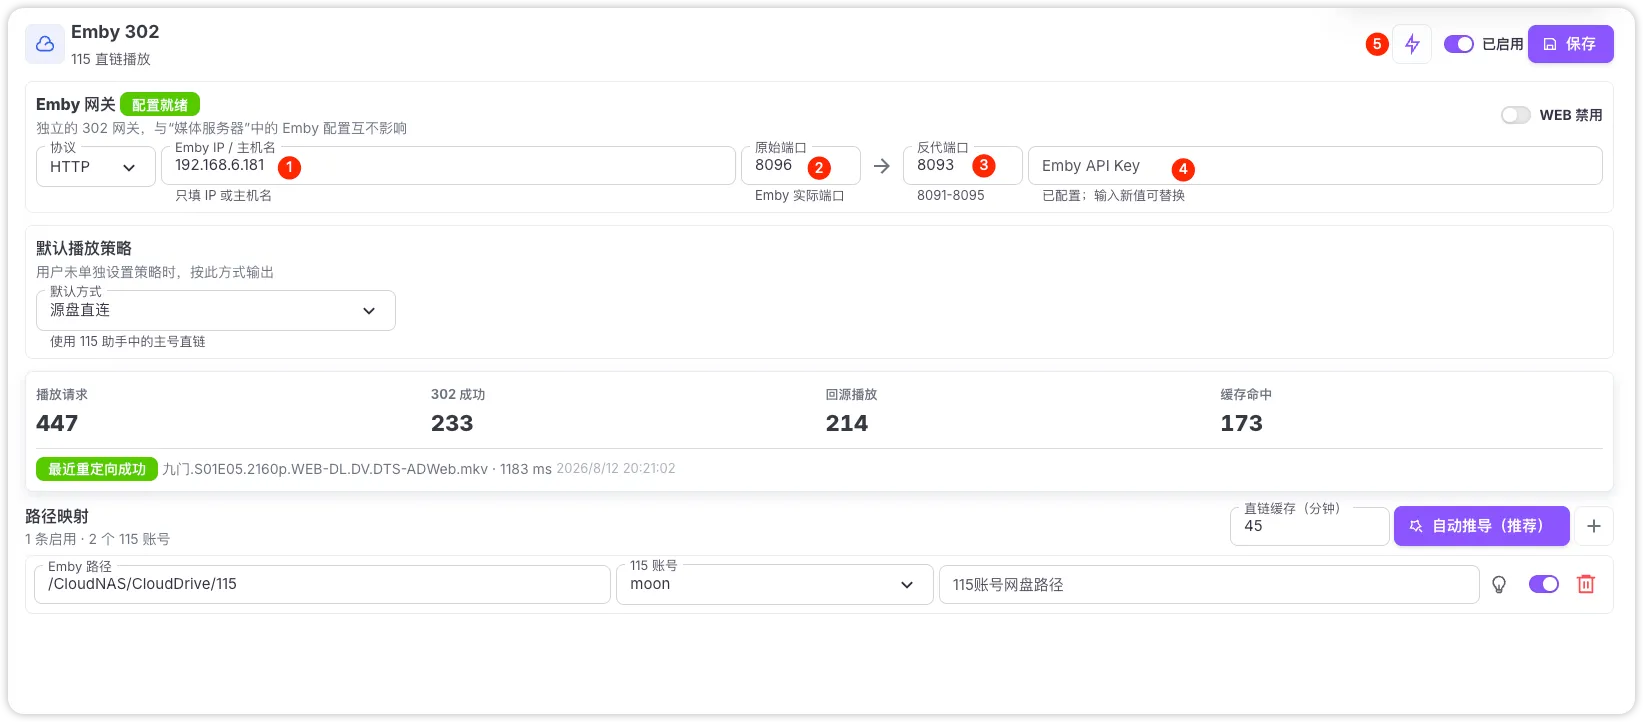This screenshot has width=1643, height=722.
Task: Click the 回源播放 214 statistic
Action: tap(851, 411)
